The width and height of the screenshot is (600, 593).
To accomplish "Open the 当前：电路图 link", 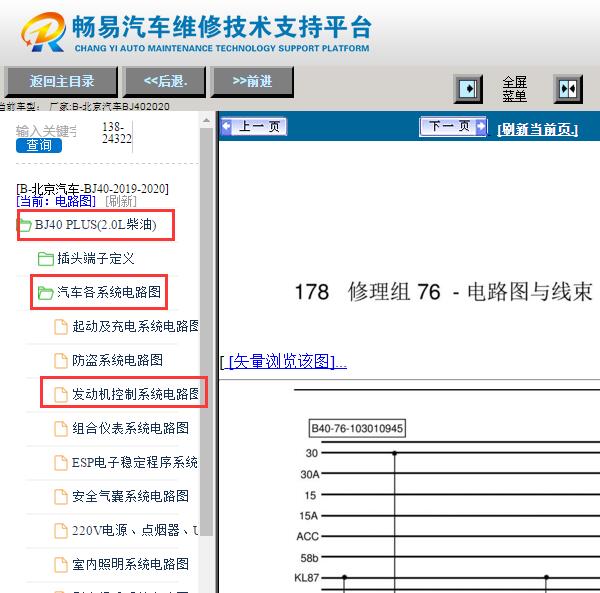I will [x=56, y=201].
